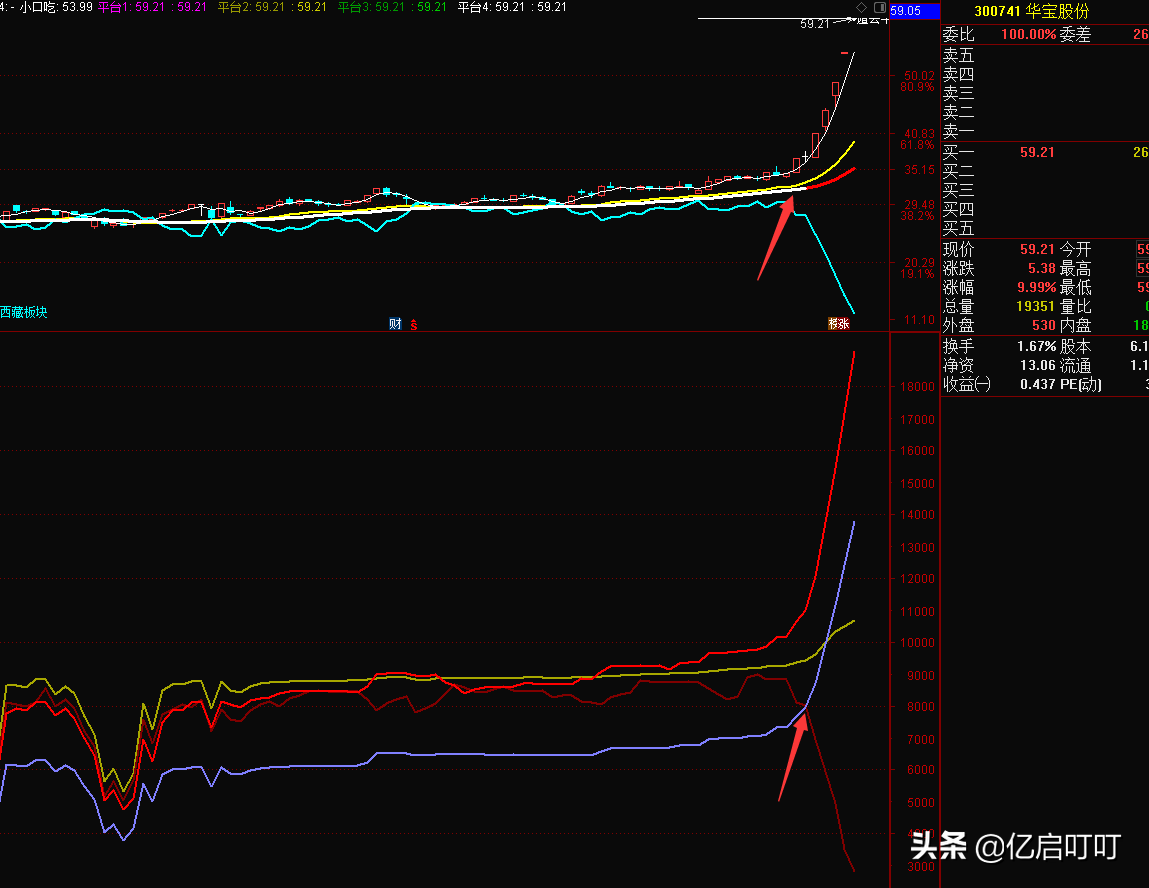Open the 西藏板块 sector link
The image size is (1149, 888).
click(24, 312)
